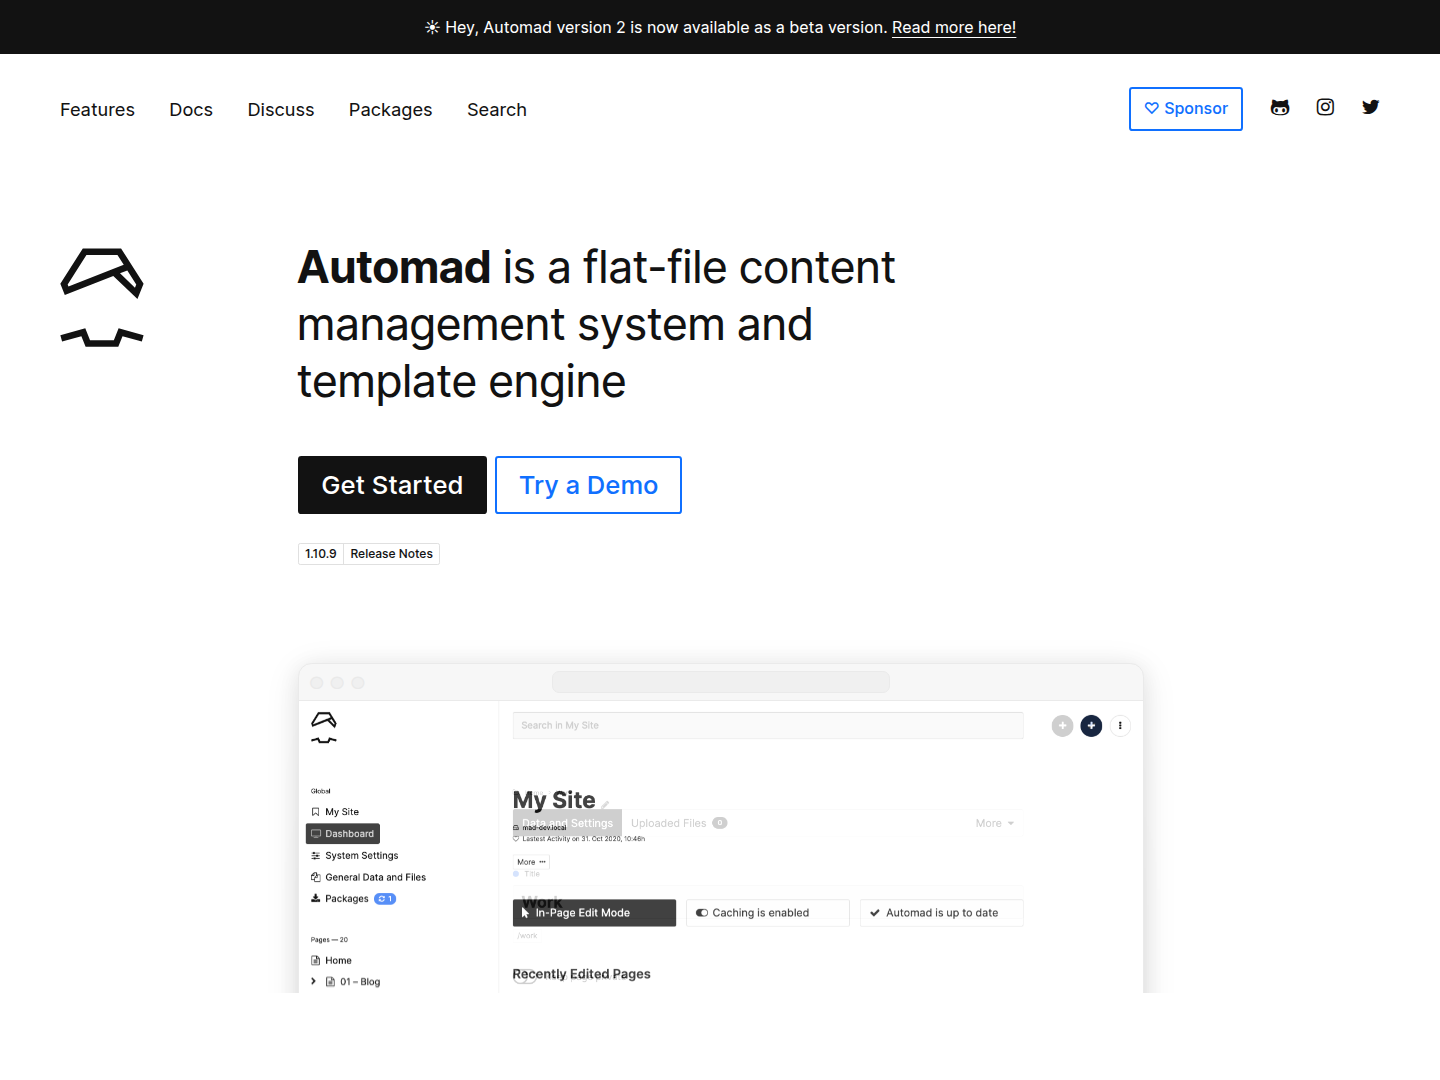This screenshot has height=1080, width=1440.
Task: Click the dashboard screenshot preview
Action: point(721,828)
